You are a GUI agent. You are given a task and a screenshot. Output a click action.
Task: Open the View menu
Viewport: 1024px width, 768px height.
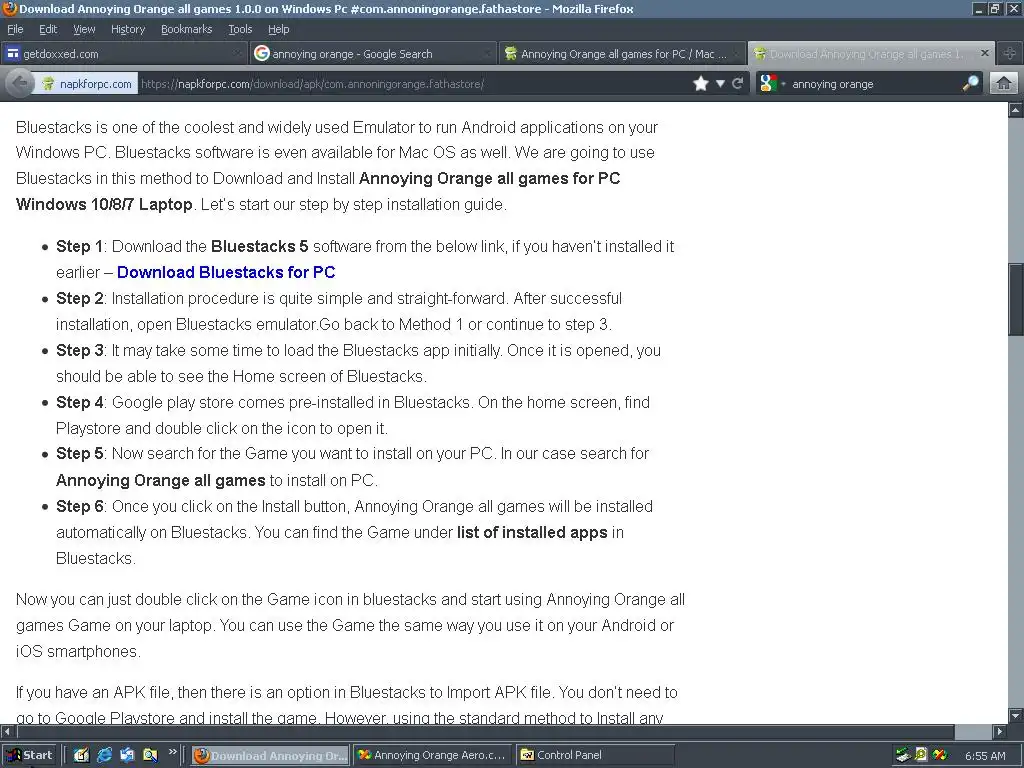84,29
